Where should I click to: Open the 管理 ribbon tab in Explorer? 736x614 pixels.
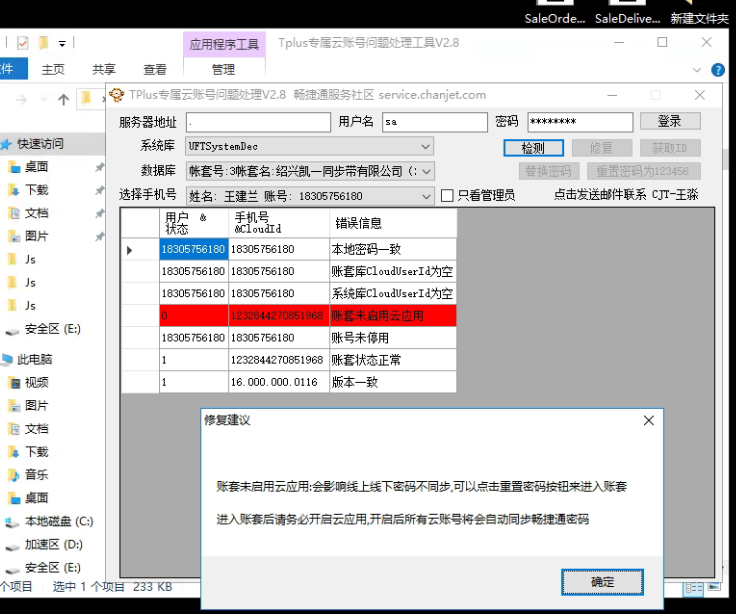click(223, 69)
